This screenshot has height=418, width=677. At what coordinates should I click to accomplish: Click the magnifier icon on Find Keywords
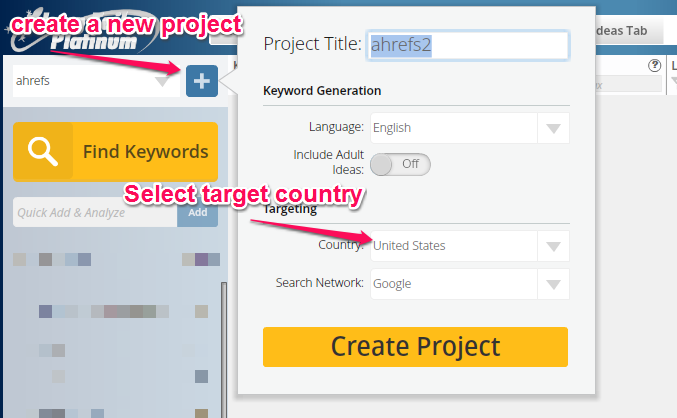click(43, 152)
